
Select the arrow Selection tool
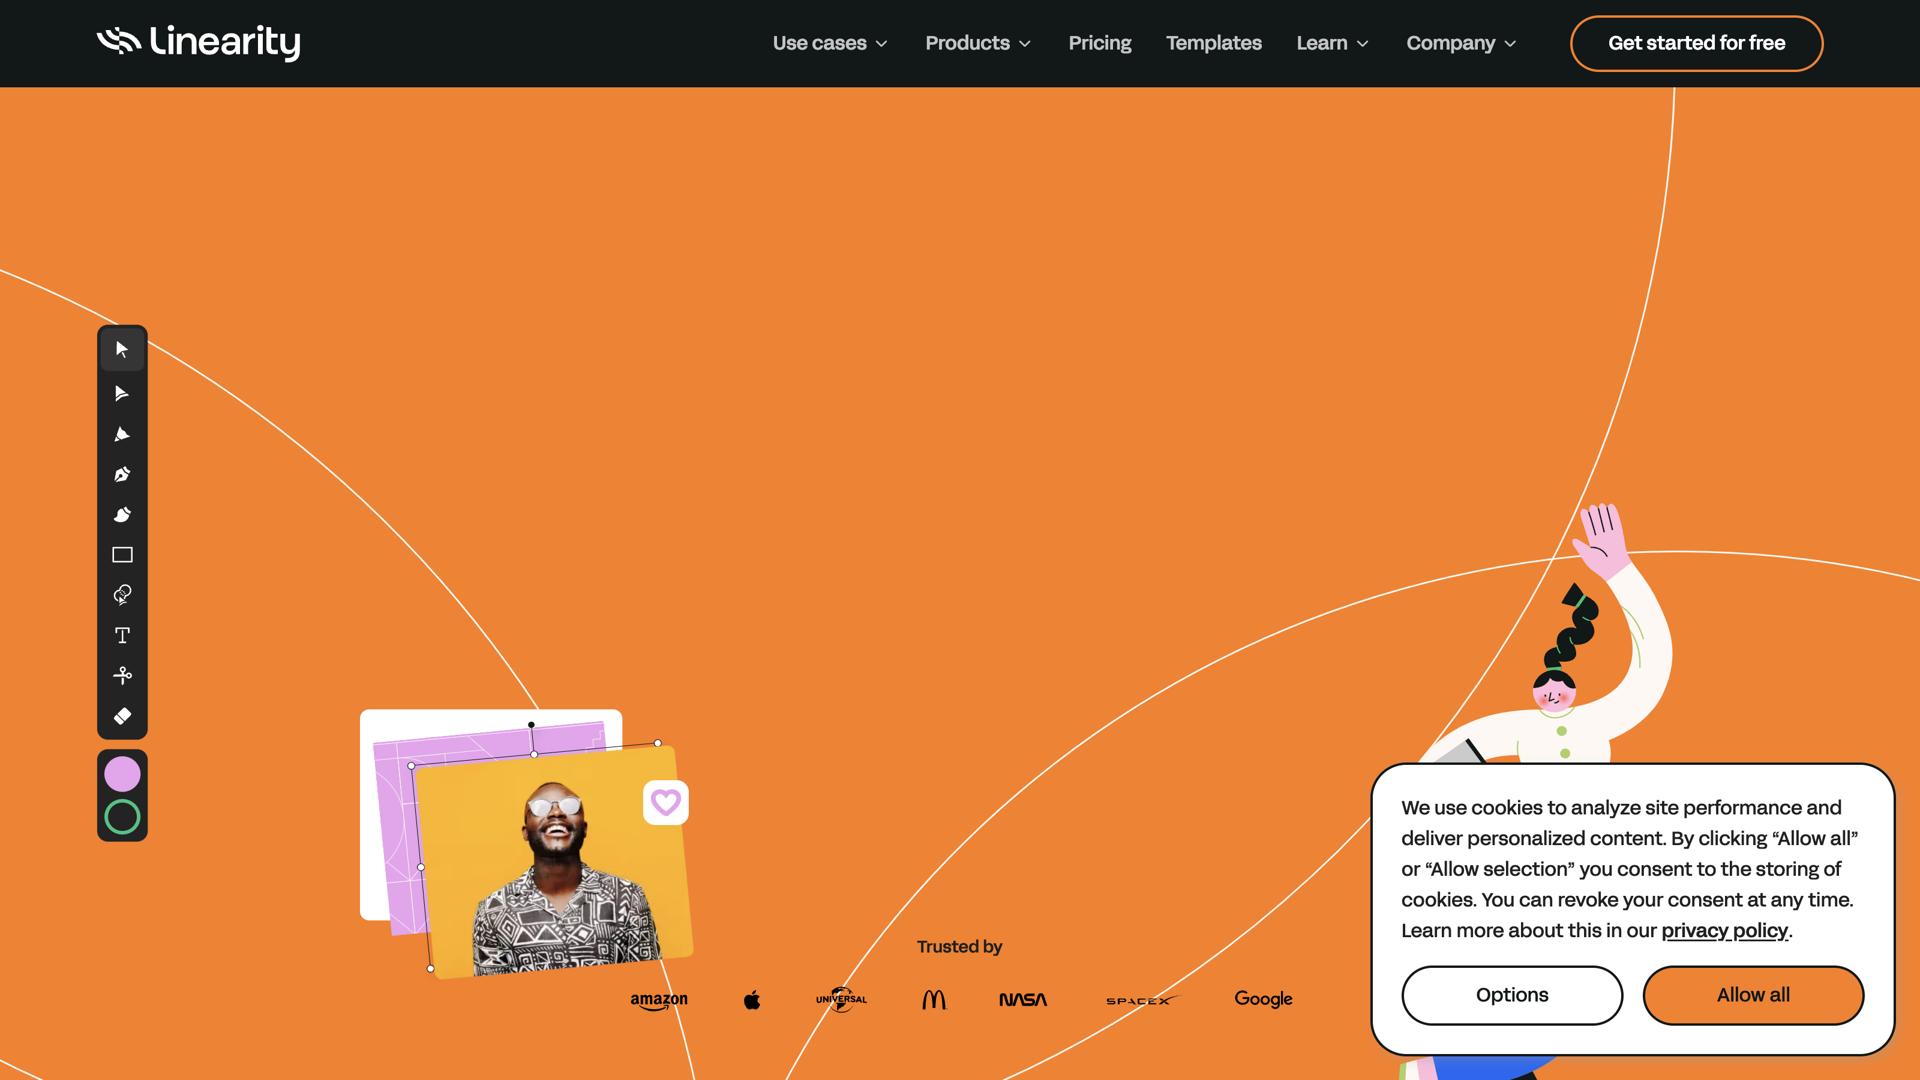(122, 349)
